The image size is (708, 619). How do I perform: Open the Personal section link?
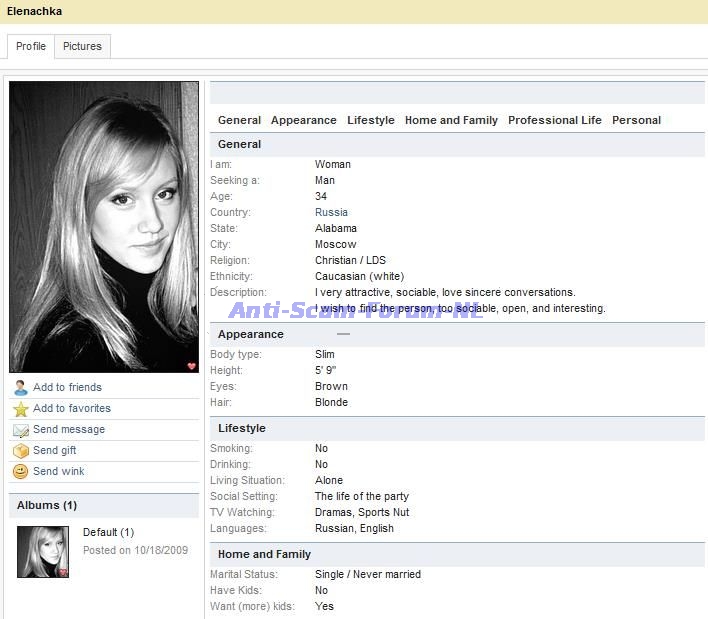pos(636,120)
